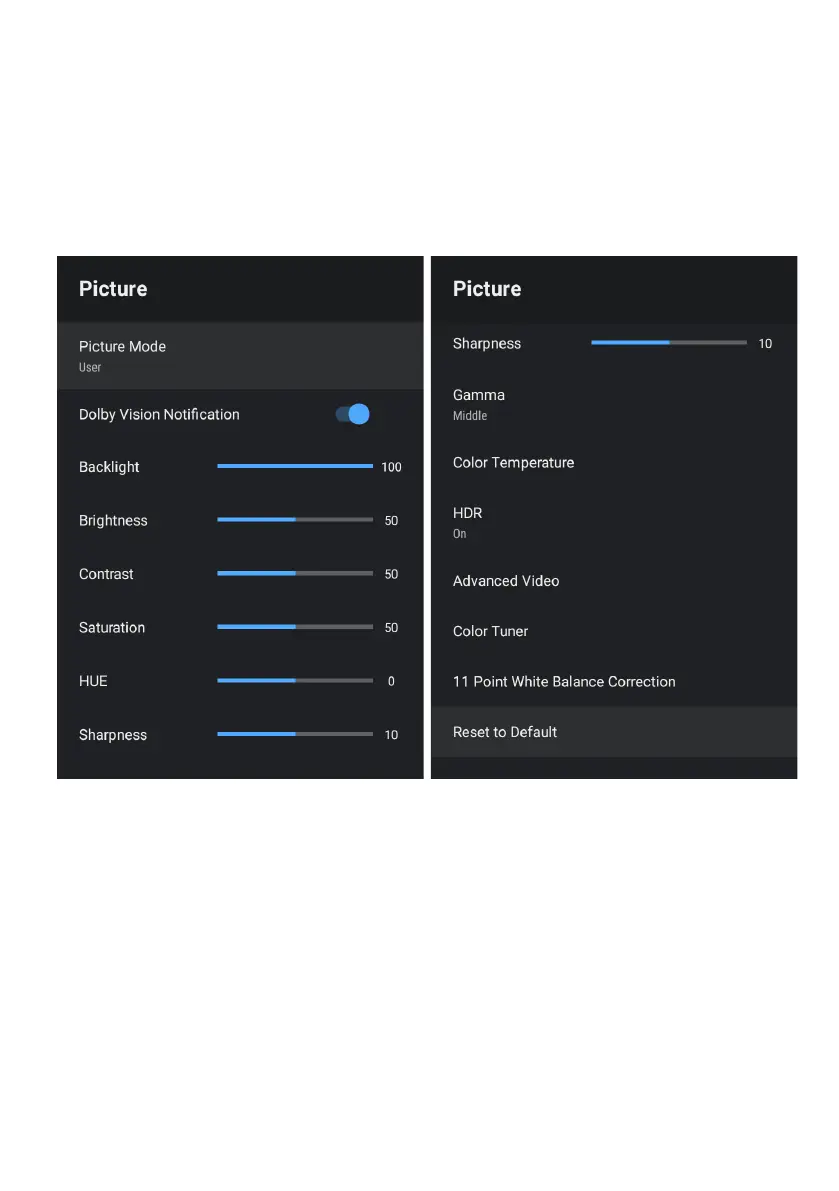839x1191 pixels.
Task: Click the Picture heading in left panel
Action: [113, 289]
